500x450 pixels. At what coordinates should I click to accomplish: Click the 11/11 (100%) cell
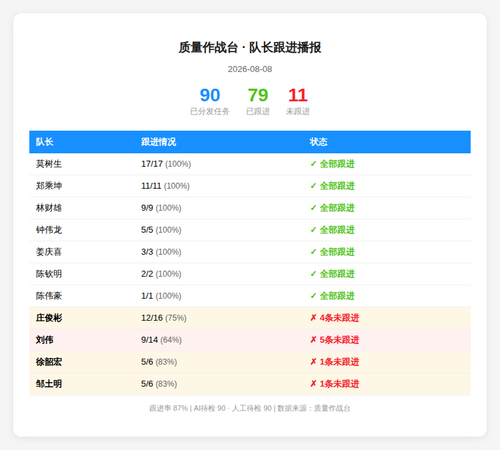pos(165,186)
